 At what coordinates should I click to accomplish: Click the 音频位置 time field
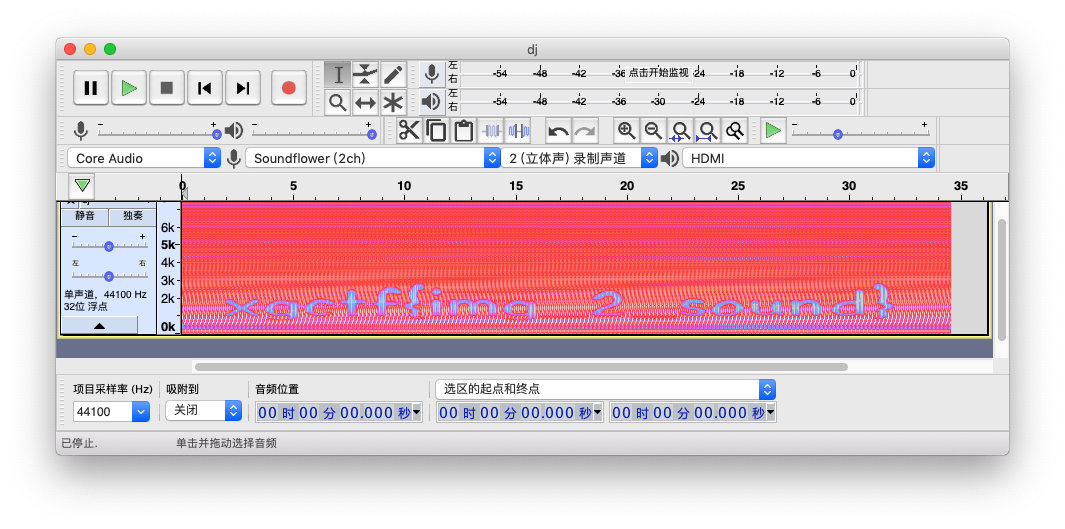338,413
